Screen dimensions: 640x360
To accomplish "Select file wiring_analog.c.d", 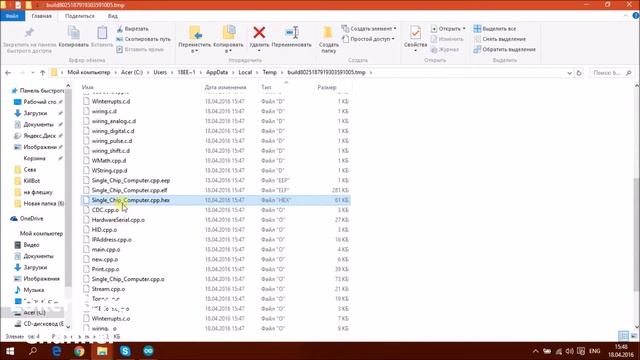I will pyautogui.click(x=114, y=121).
